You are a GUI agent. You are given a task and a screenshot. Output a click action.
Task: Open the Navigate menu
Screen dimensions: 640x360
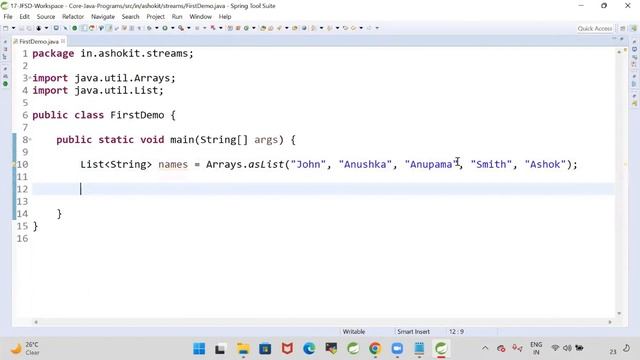click(x=103, y=17)
